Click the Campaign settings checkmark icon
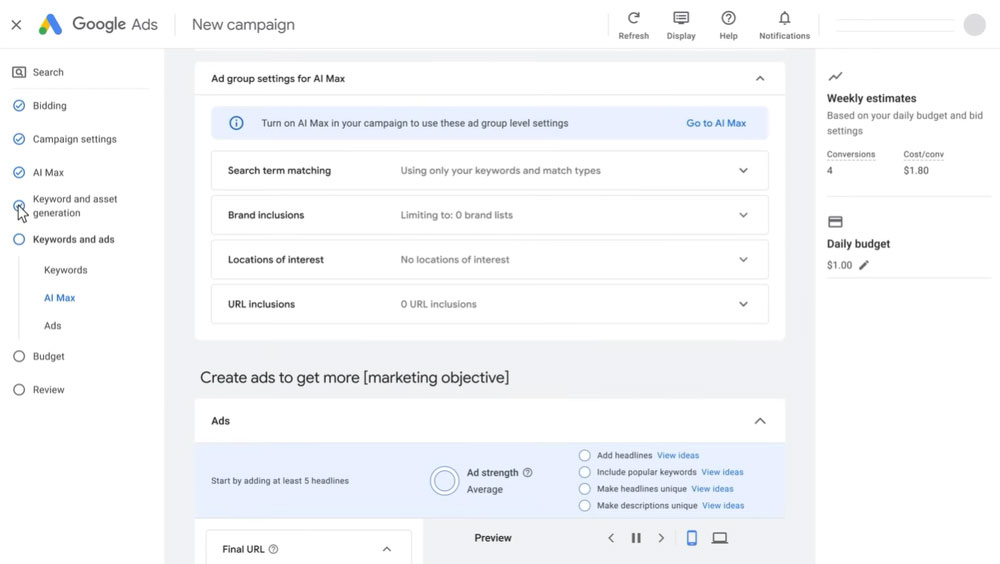This screenshot has width=1000, height=564. [x=19, y=138]
